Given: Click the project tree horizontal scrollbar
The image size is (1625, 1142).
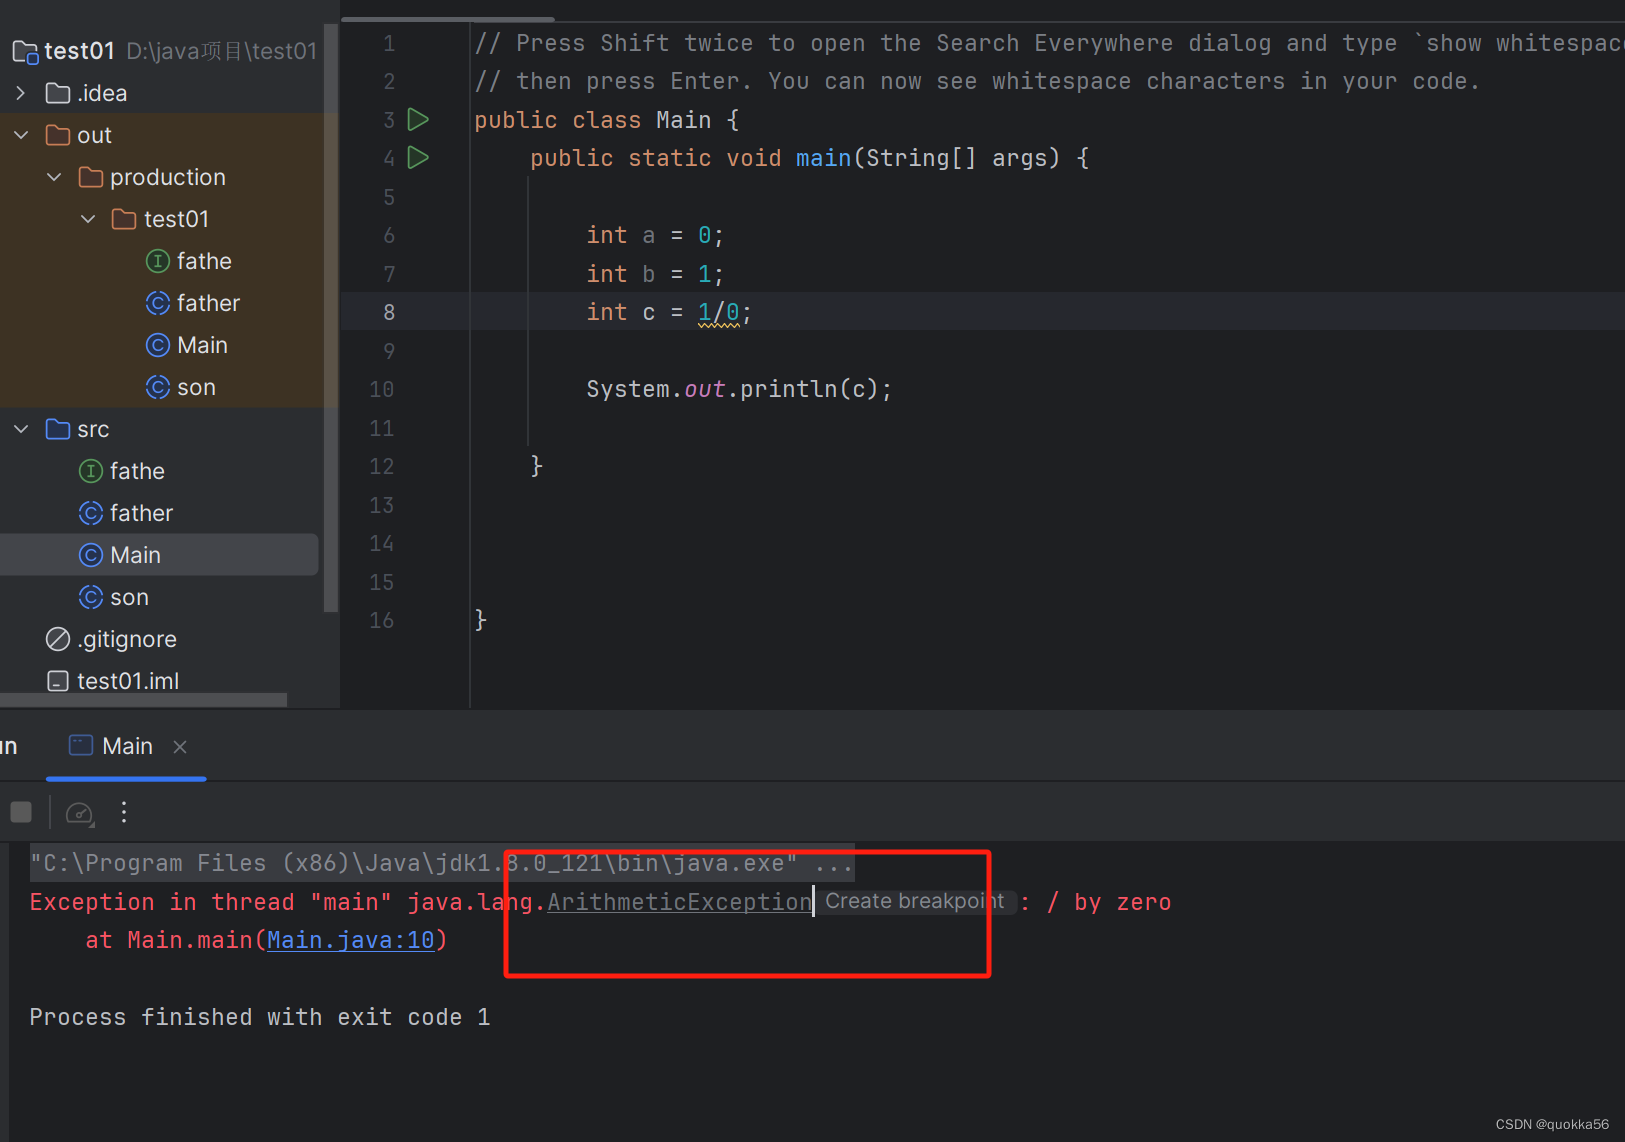Looking at the screenshot, I should (x=143, y=700).
